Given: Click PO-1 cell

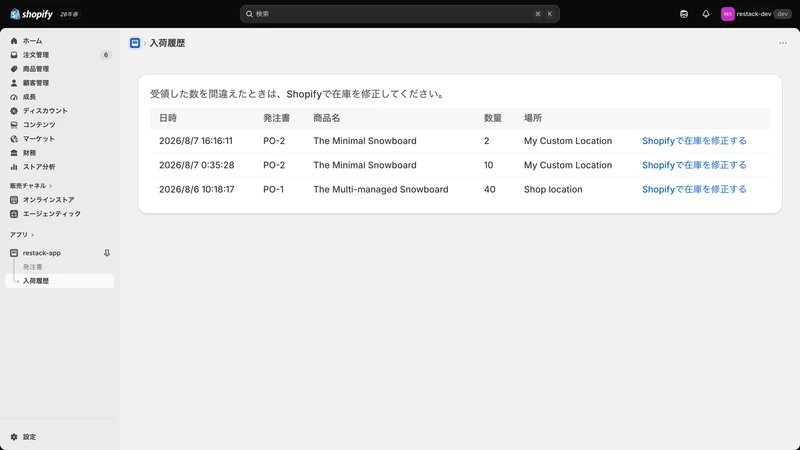Looking at the screenshot, I should coord(273,189).
